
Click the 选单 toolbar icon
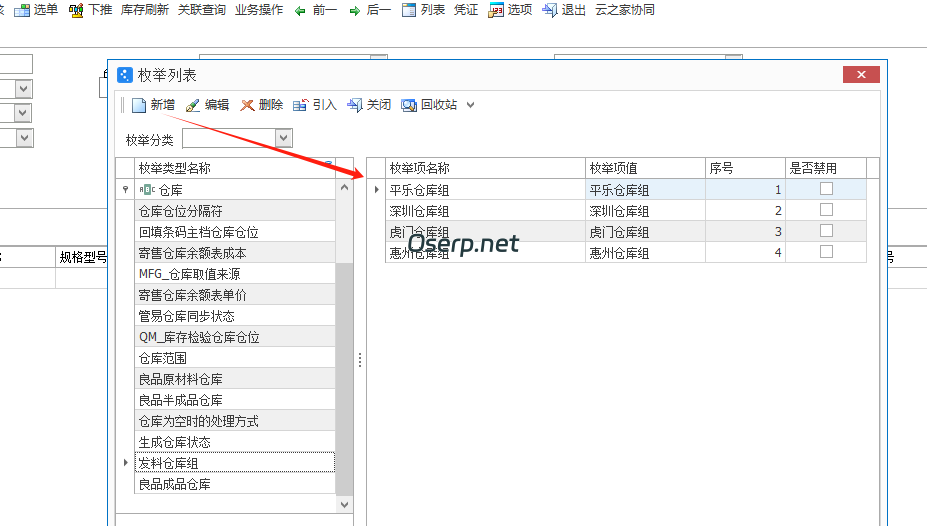tap(22, 11)
